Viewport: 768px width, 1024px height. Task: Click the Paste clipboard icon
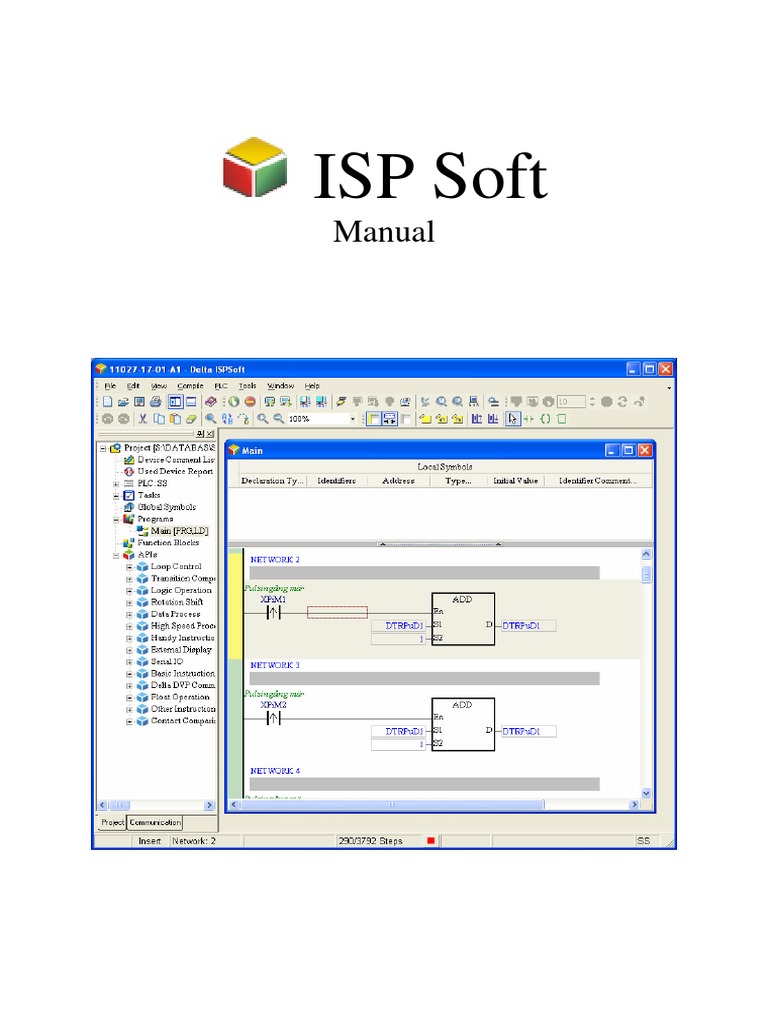(175, 419)
